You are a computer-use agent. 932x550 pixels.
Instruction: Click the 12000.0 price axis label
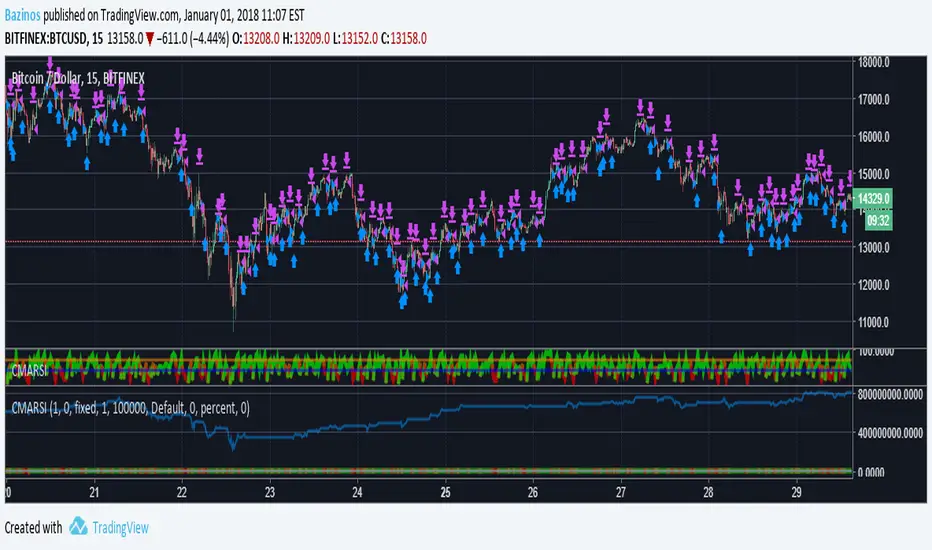point(873,285)
